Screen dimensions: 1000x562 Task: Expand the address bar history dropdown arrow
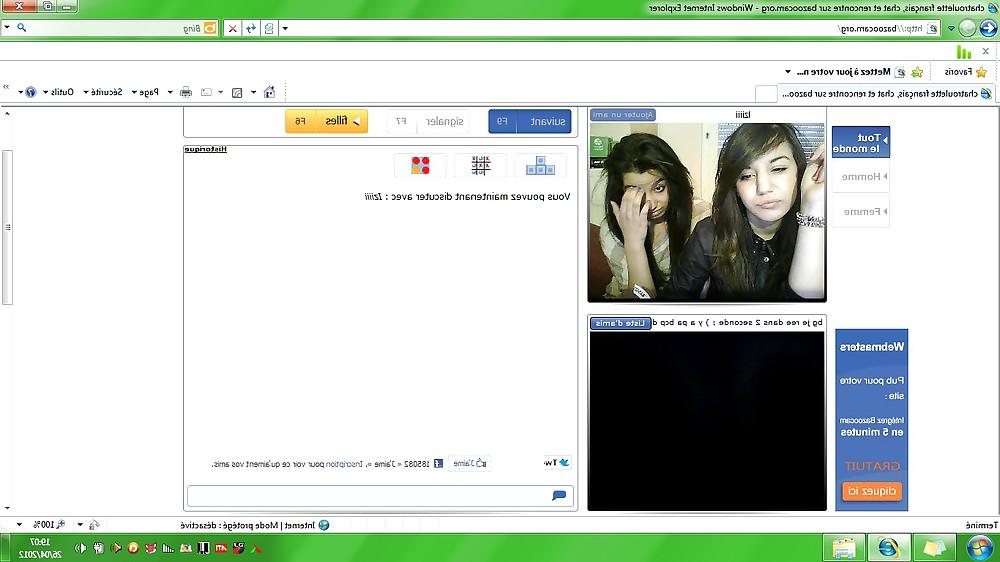pos(285,28)
